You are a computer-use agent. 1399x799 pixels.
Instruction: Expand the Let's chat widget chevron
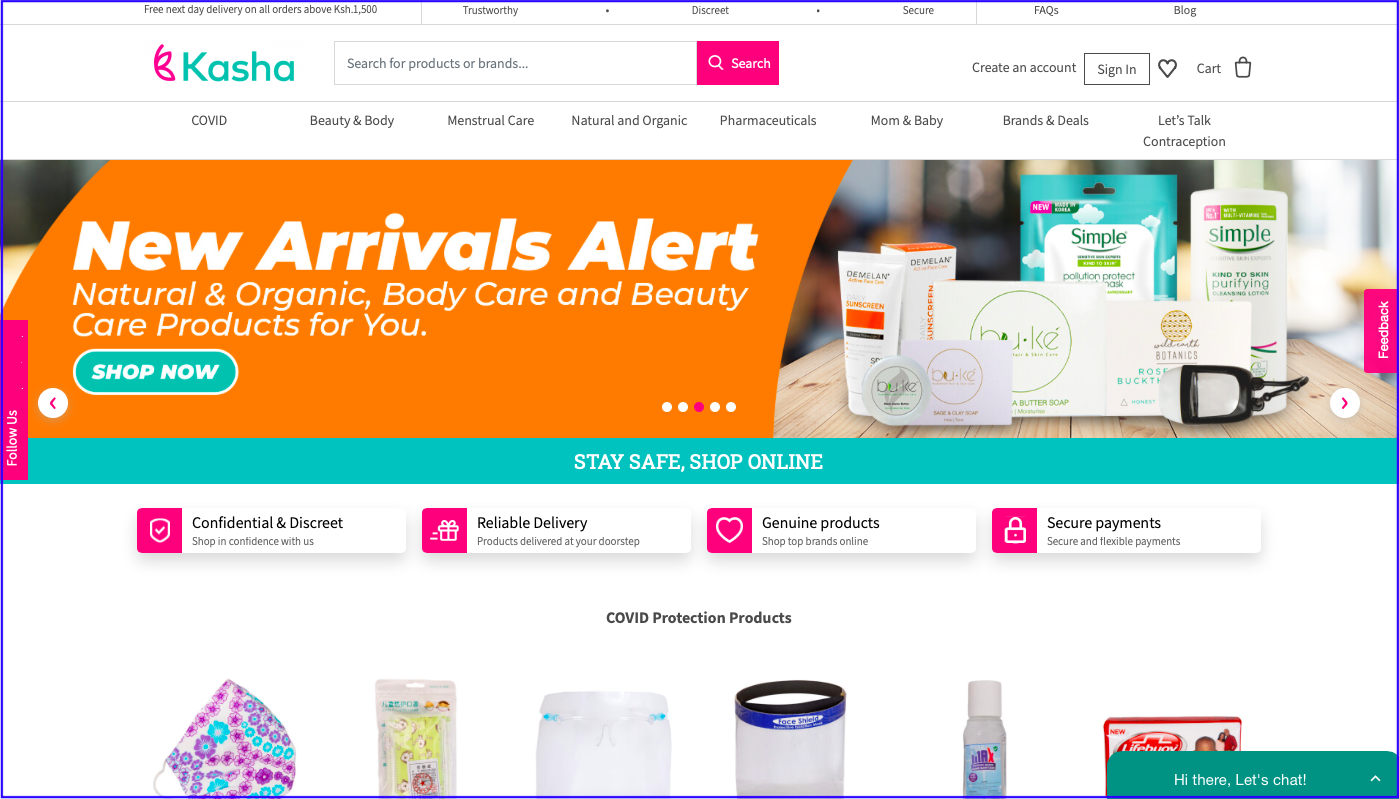point(1376,779)
